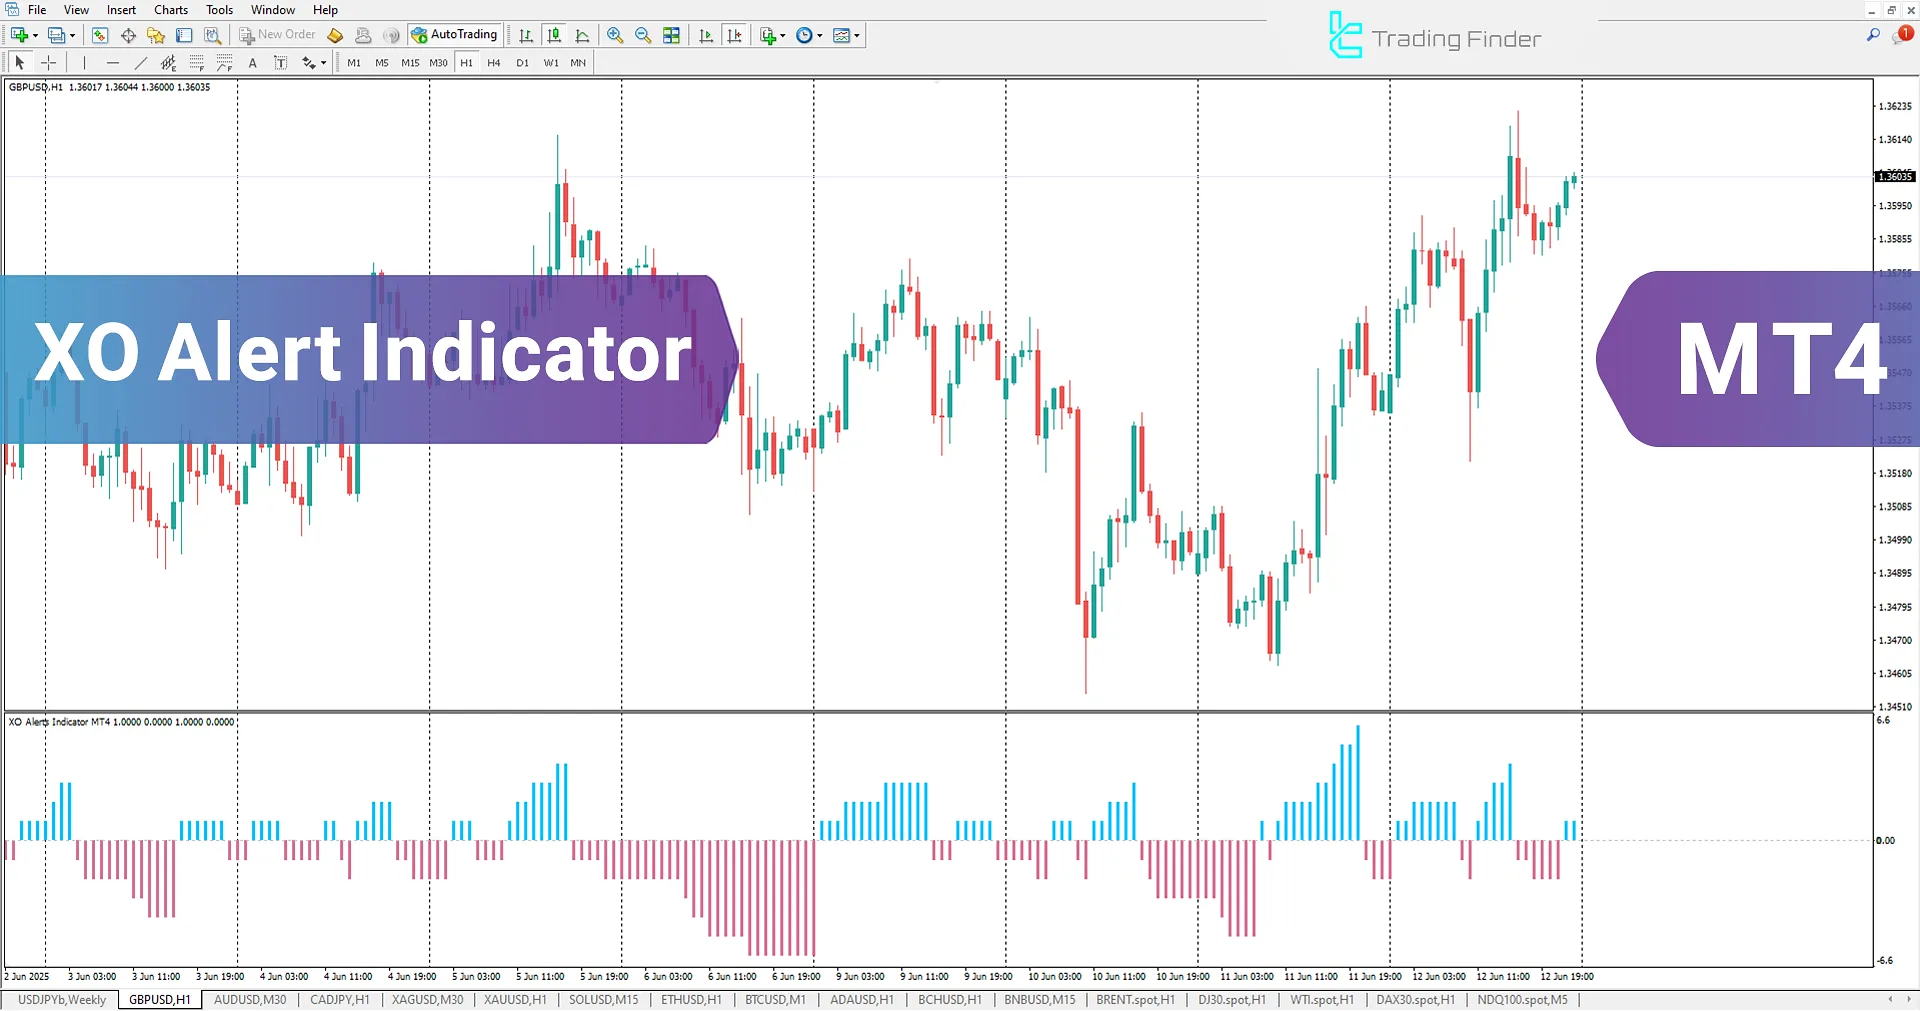Select the Equidistant Channel tool

coord(168,63)
